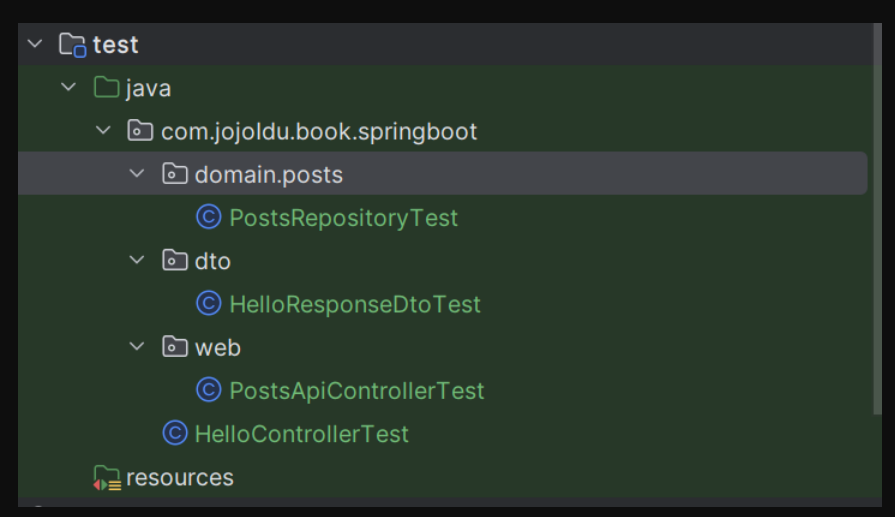
Task: Click the PostsRepositoryTest class icon
Action: pyautogui.click(x=209, y=217)
